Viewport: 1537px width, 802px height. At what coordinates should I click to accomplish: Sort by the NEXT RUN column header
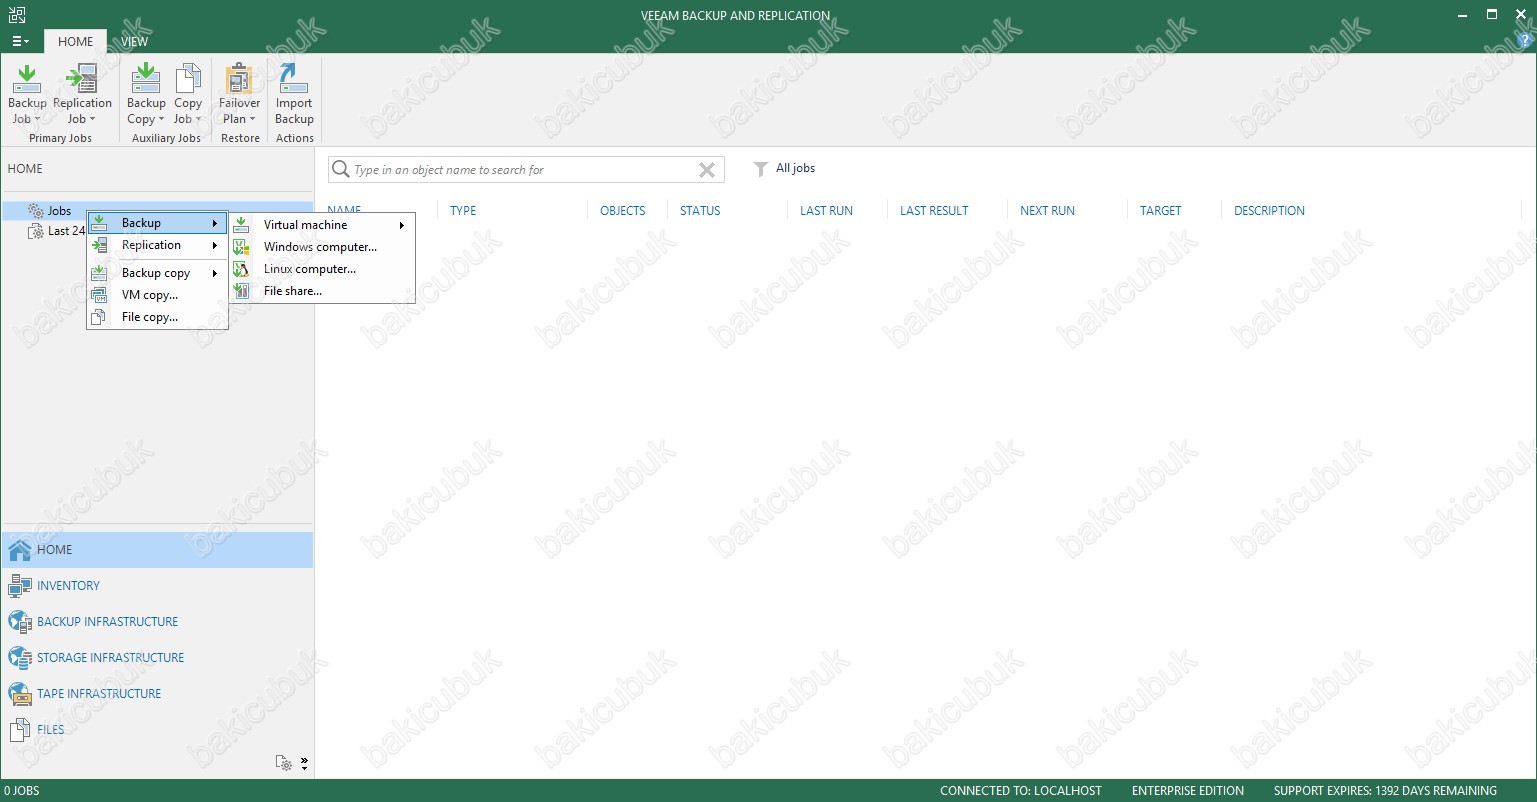click(x=1047, y=211)
